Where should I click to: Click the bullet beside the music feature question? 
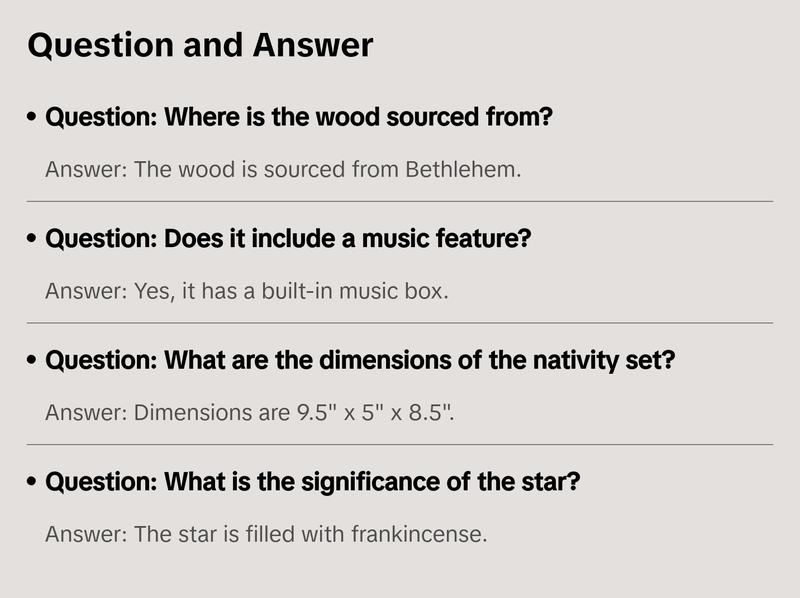(x=33, y=240)
